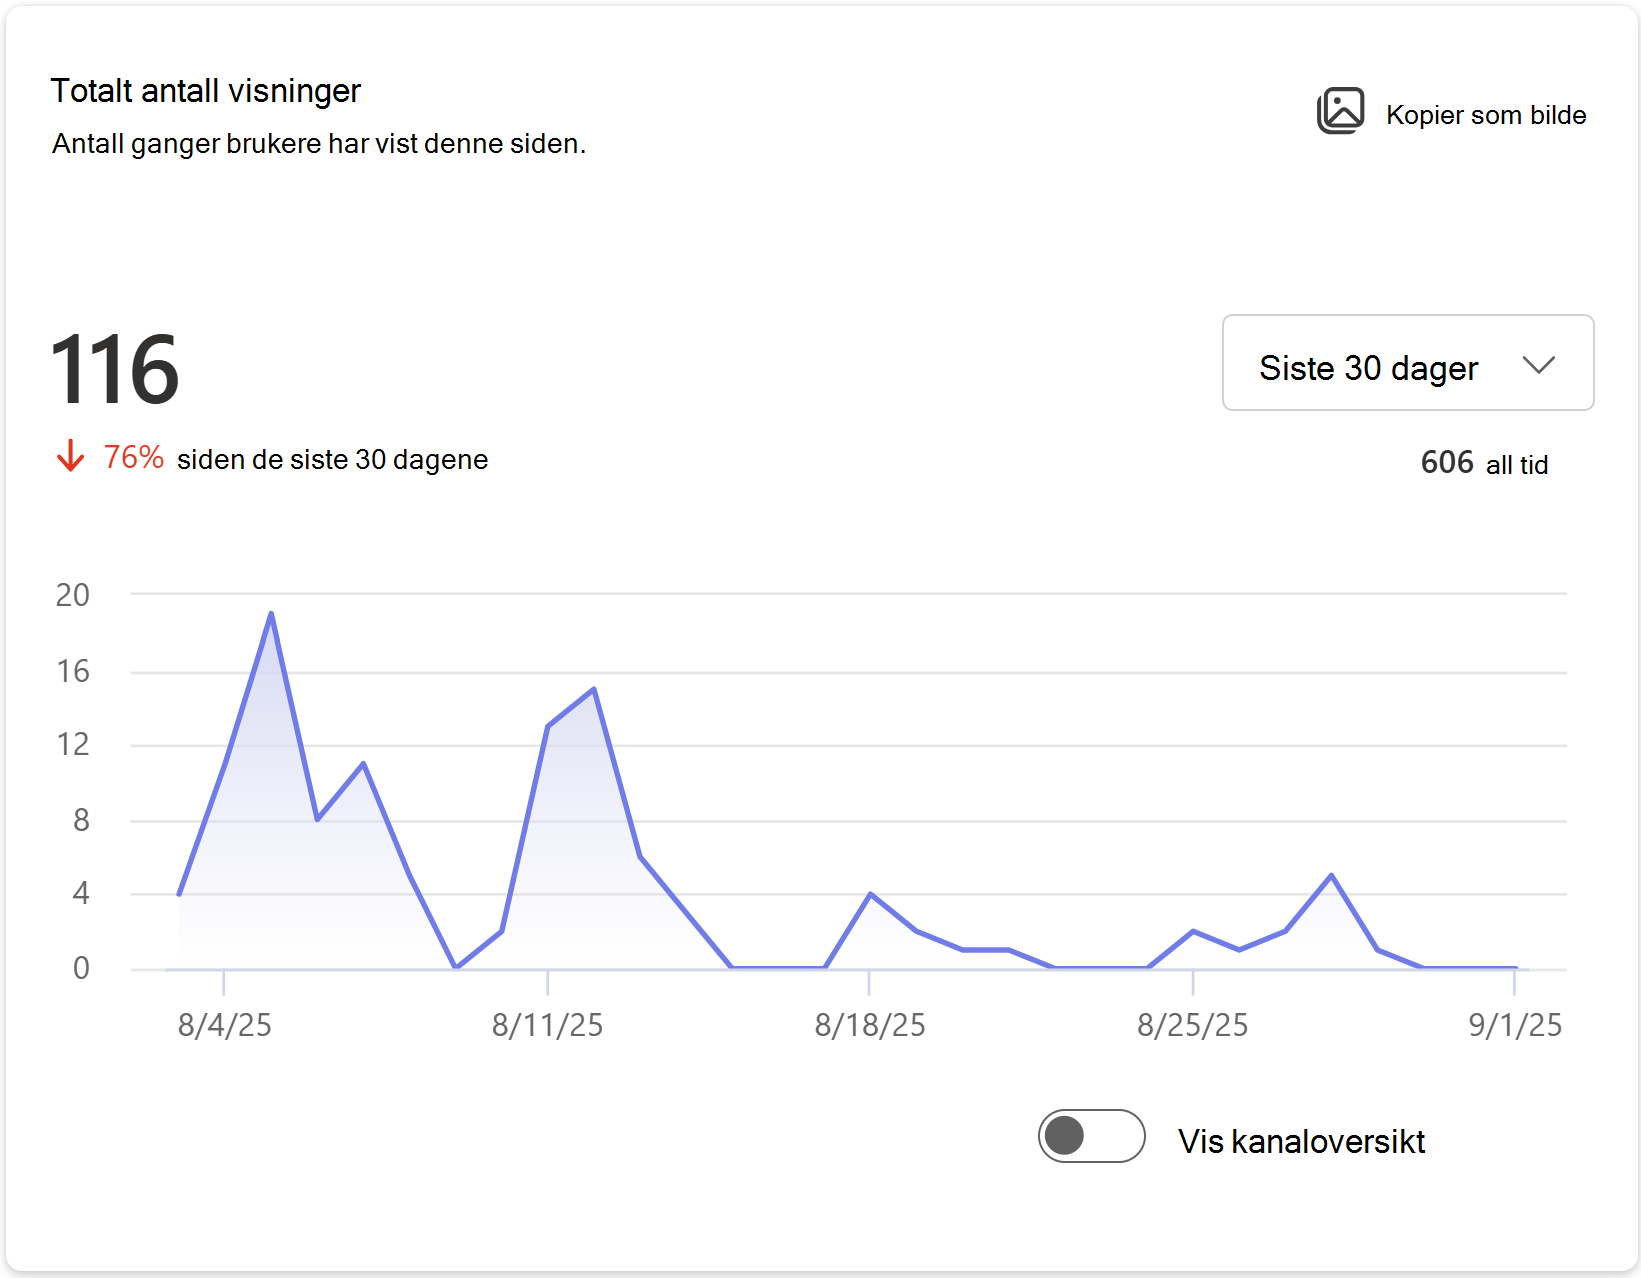Click the 116 total views number
1641x1278 pixels.
click(x=115, y=370)
